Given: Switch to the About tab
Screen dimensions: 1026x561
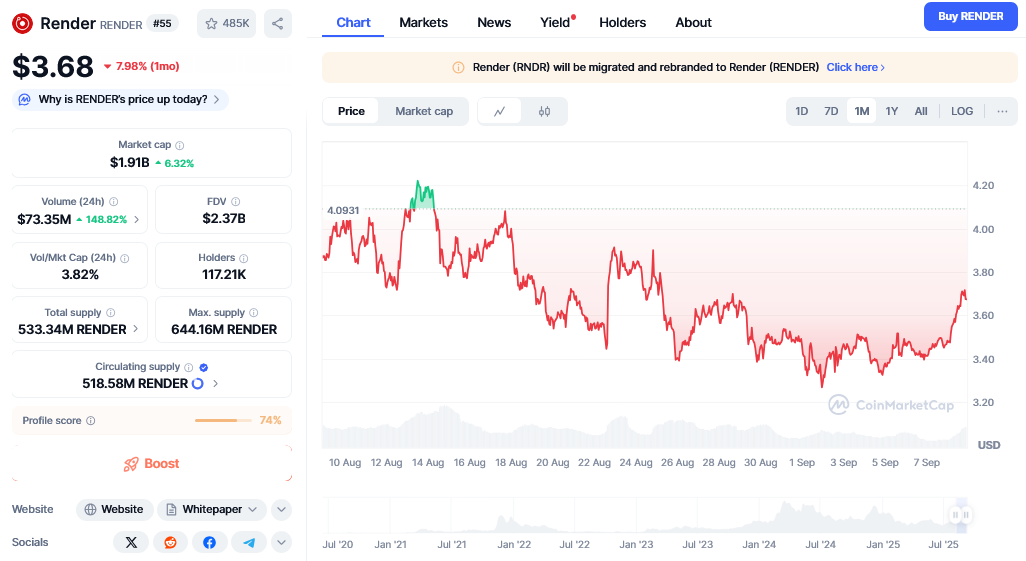Looking at the screenshot, I should pyautogui.click(x=693, y=22).
